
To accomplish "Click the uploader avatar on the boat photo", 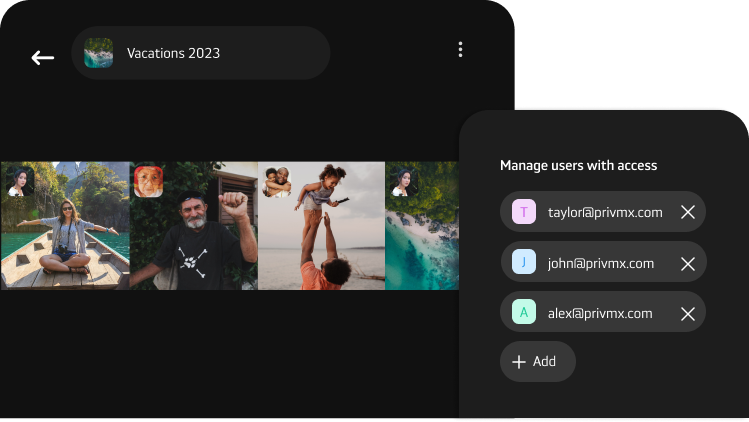I will [x=20, y=182].
